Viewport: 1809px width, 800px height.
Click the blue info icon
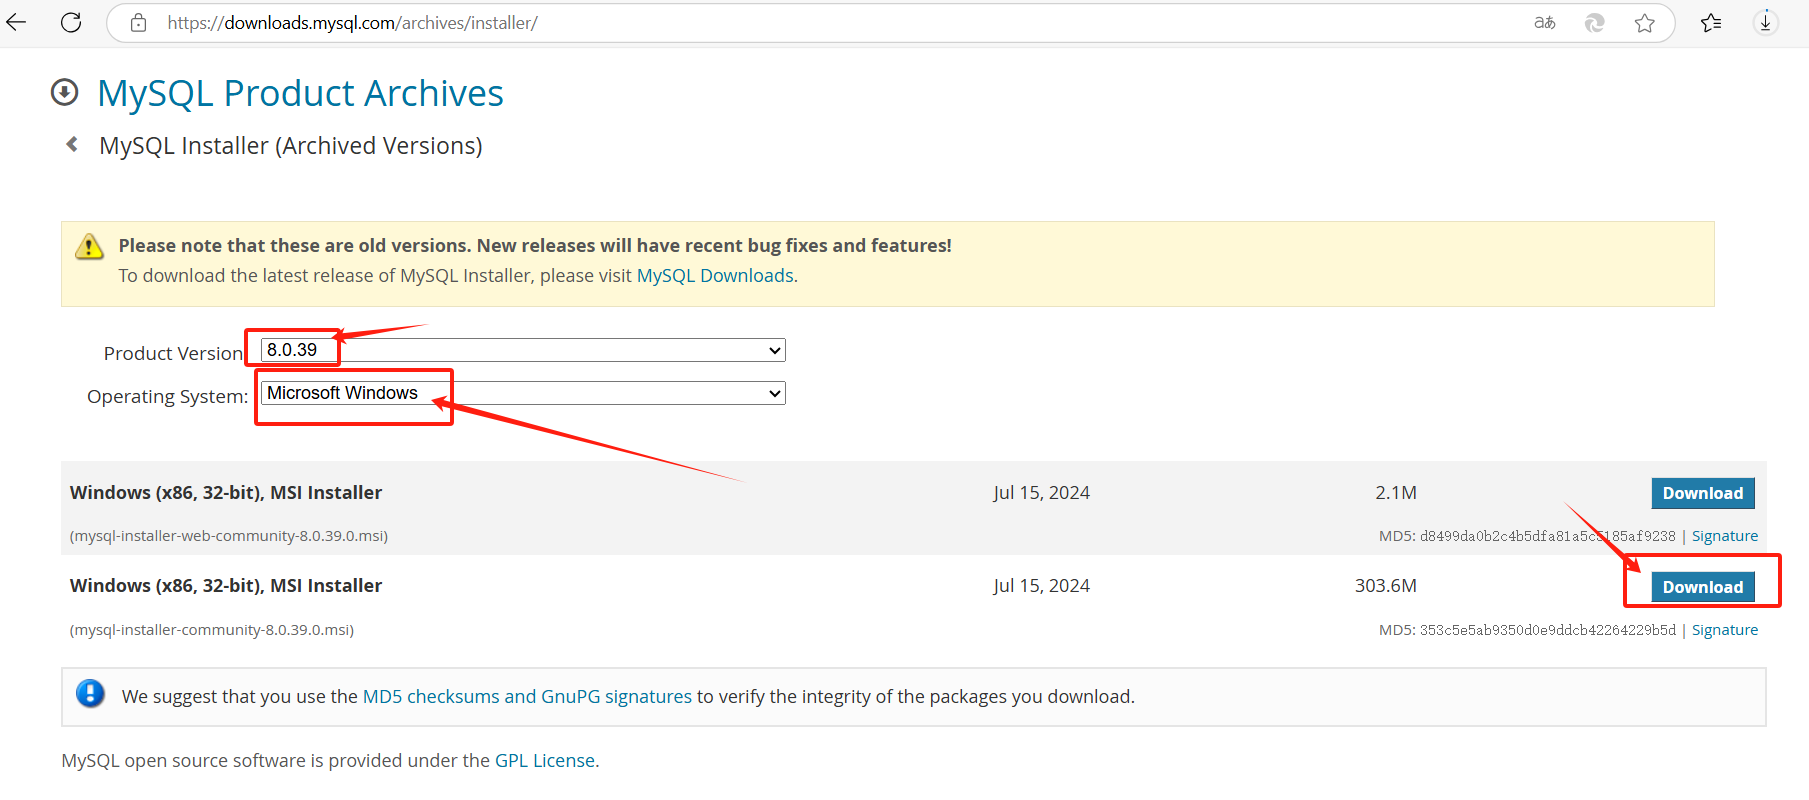[x=90, y=693]
